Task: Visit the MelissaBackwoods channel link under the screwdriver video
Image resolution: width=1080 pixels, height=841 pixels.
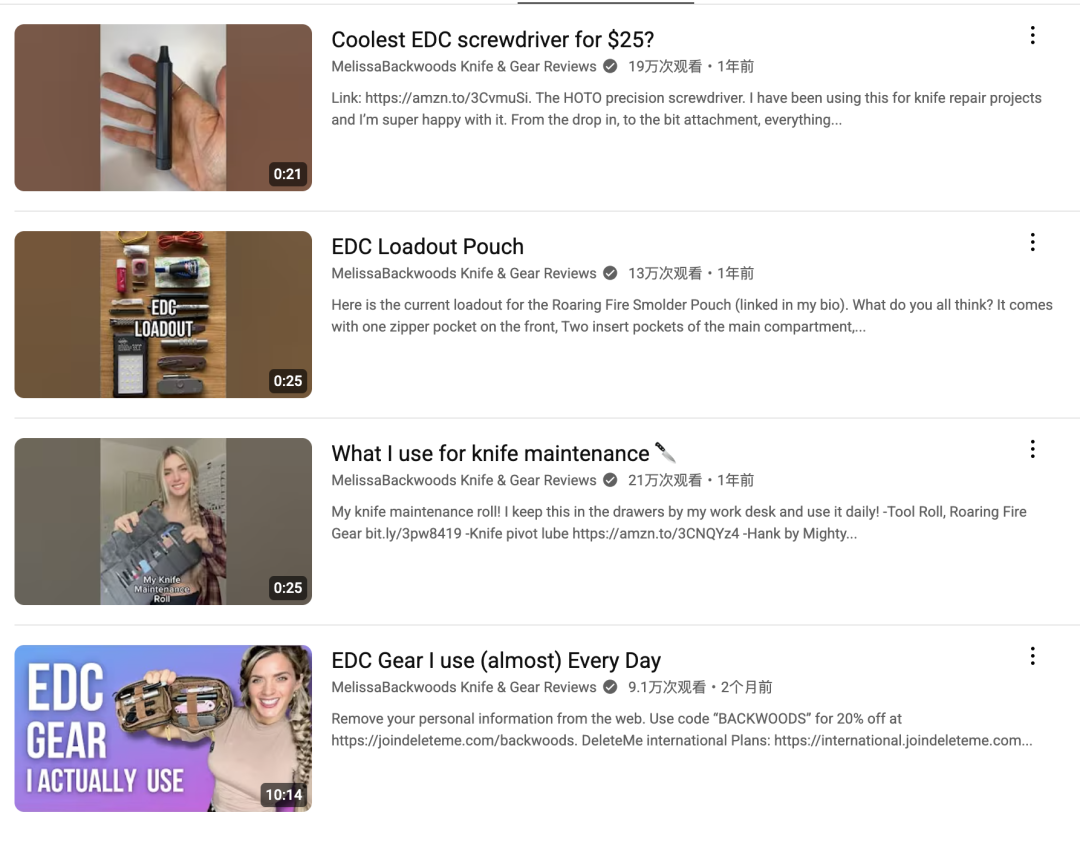Action: click(464, 66)
